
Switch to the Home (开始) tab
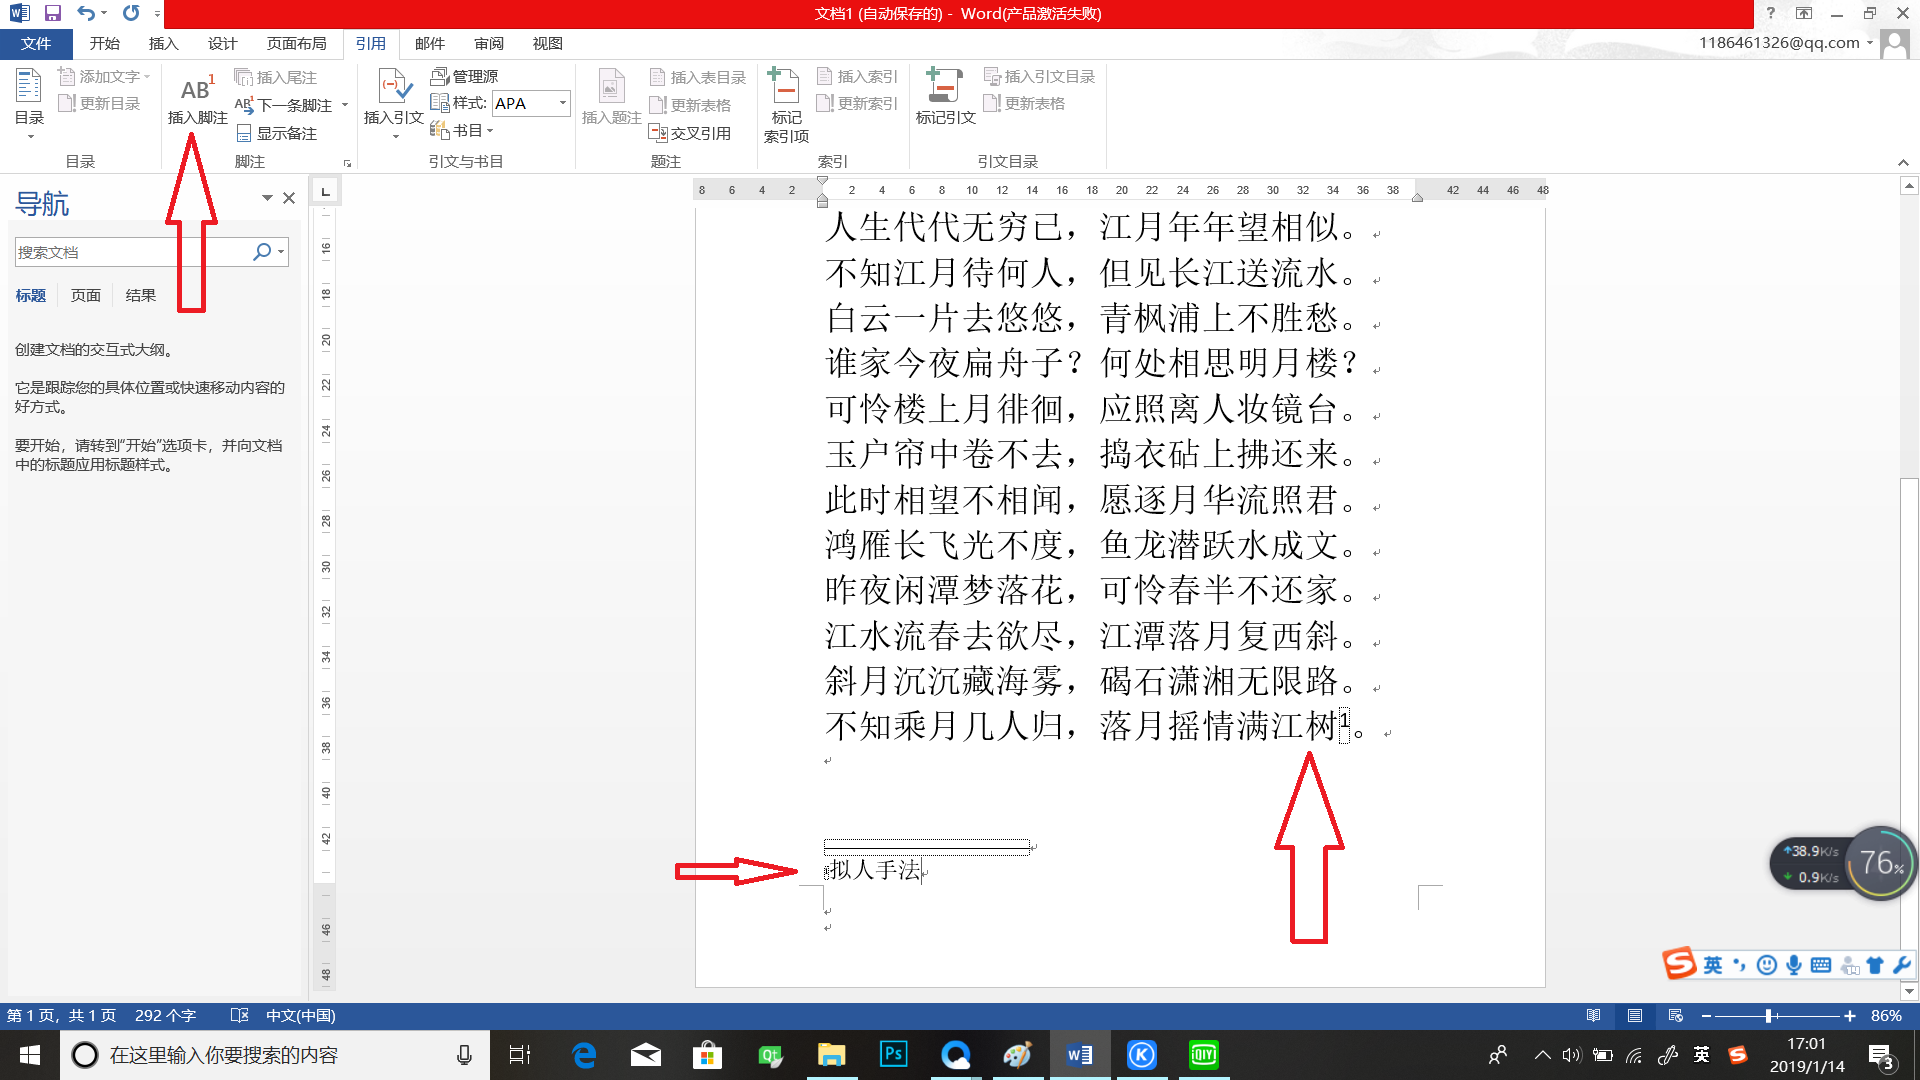tap(104, 43)
